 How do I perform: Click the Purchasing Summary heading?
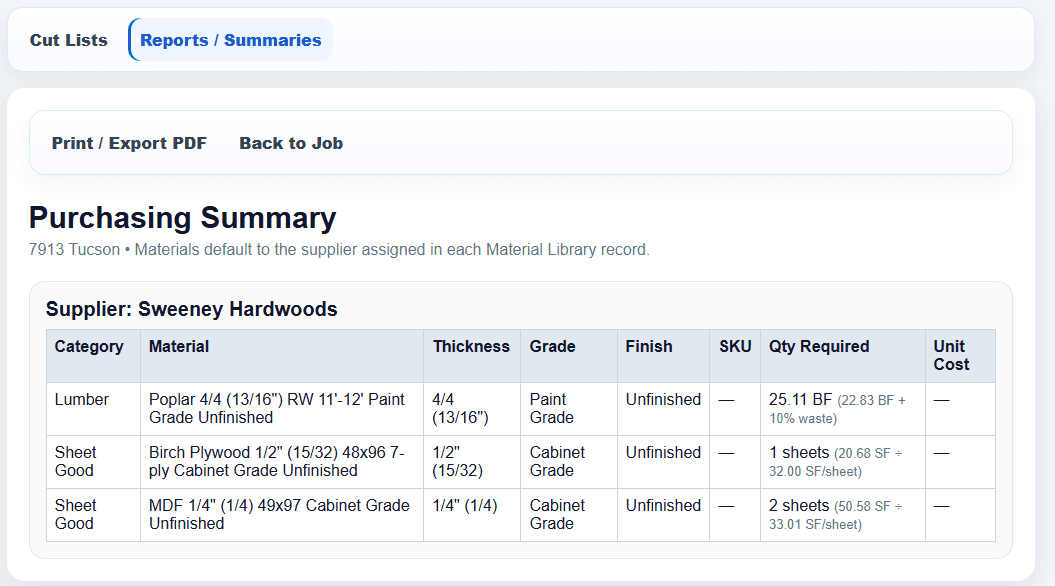point(182,218)
